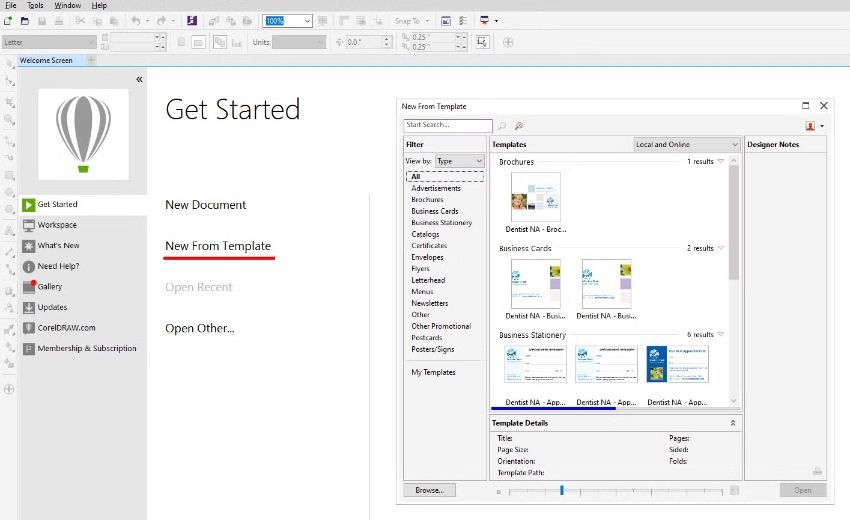850x520 pixels.
Task: Open the Help menu
Action: 99,5
